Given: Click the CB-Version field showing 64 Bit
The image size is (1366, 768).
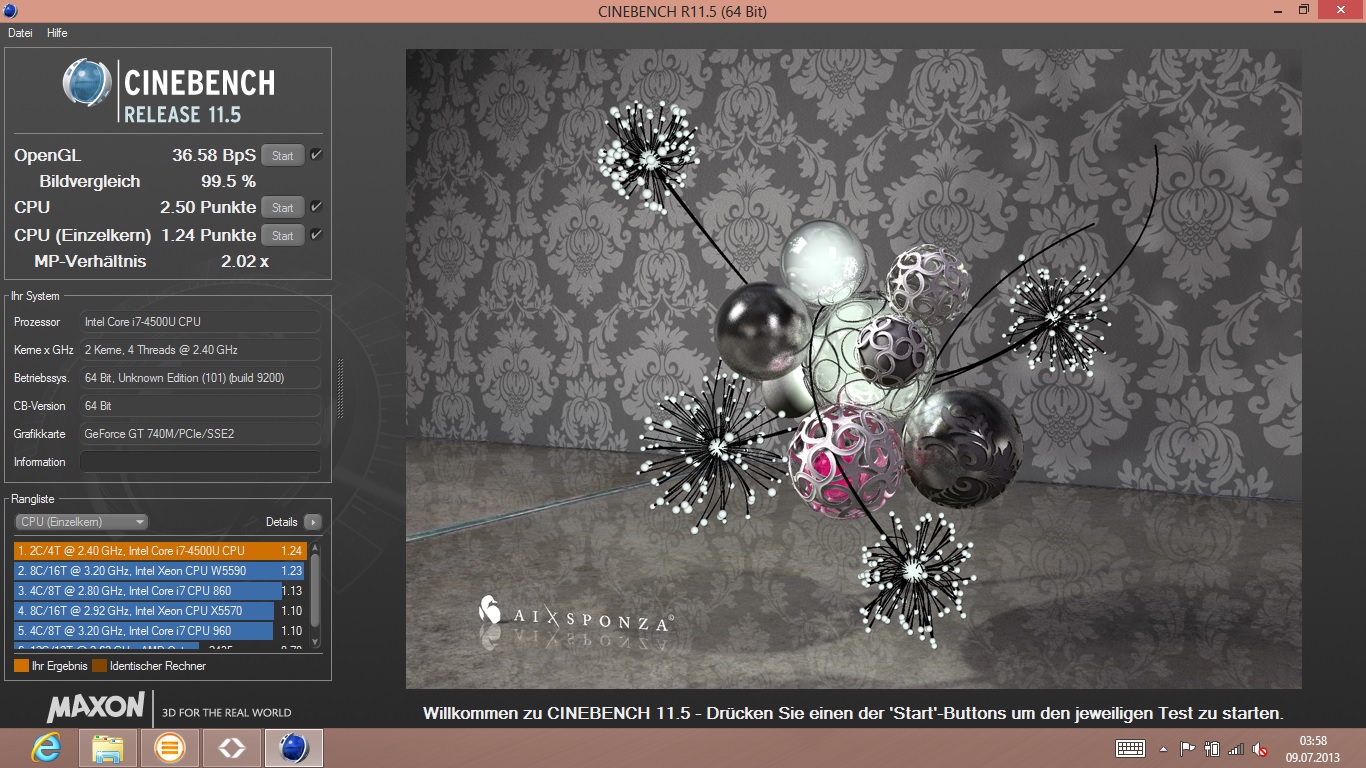Looking at the screenshot, I should 200,406.
